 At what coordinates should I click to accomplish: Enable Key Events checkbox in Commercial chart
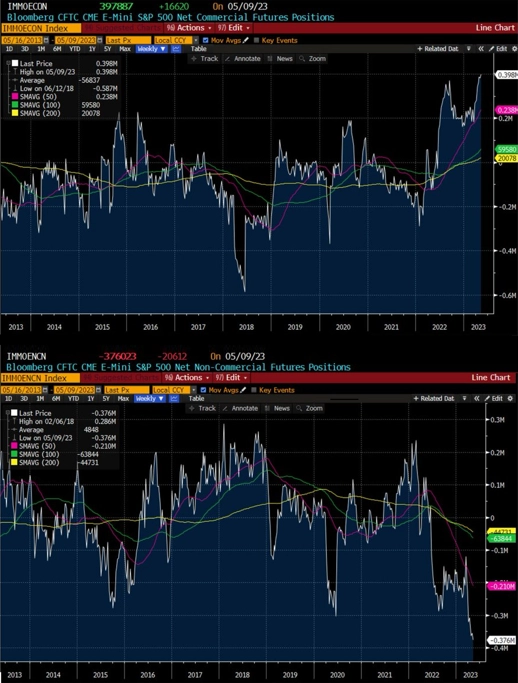click(256, 41)
